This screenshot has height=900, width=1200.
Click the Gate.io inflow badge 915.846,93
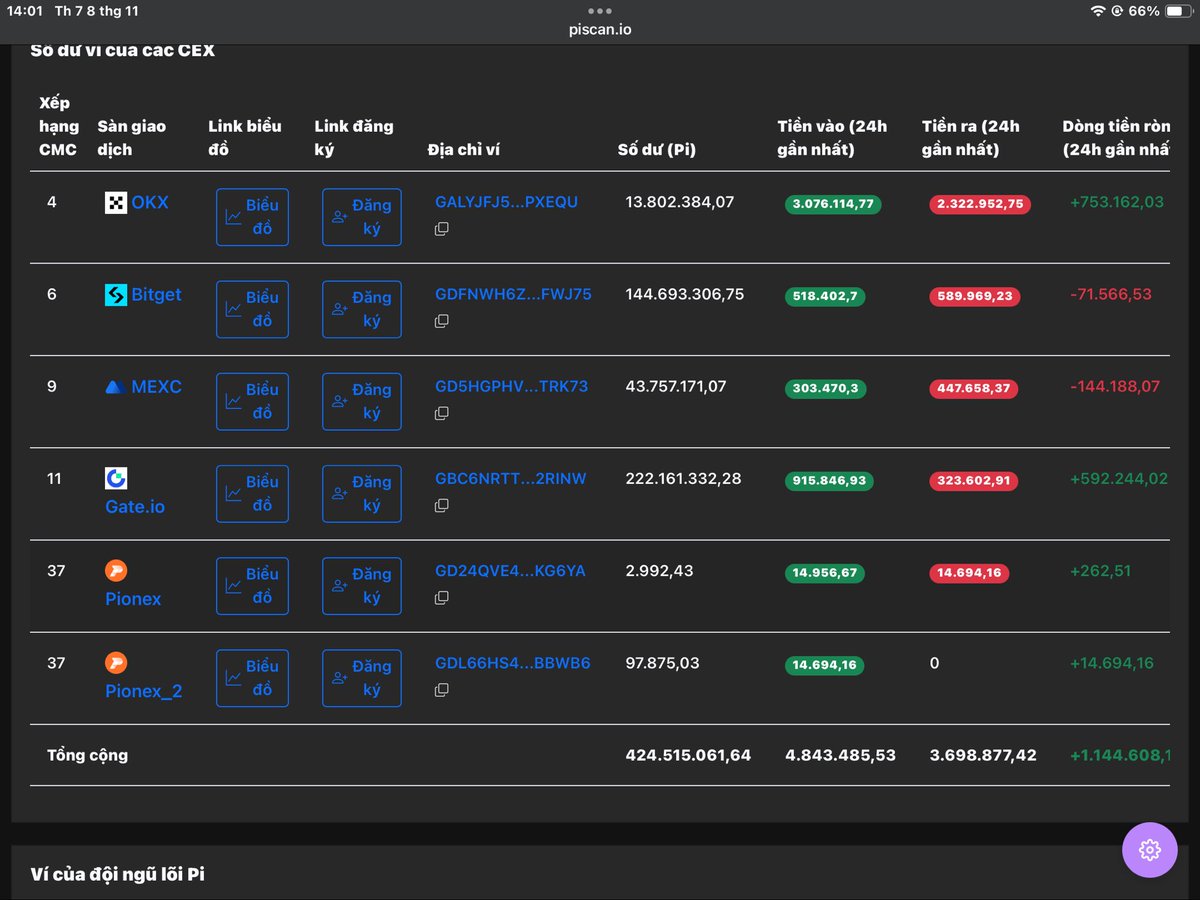click(x=829, y=481)
